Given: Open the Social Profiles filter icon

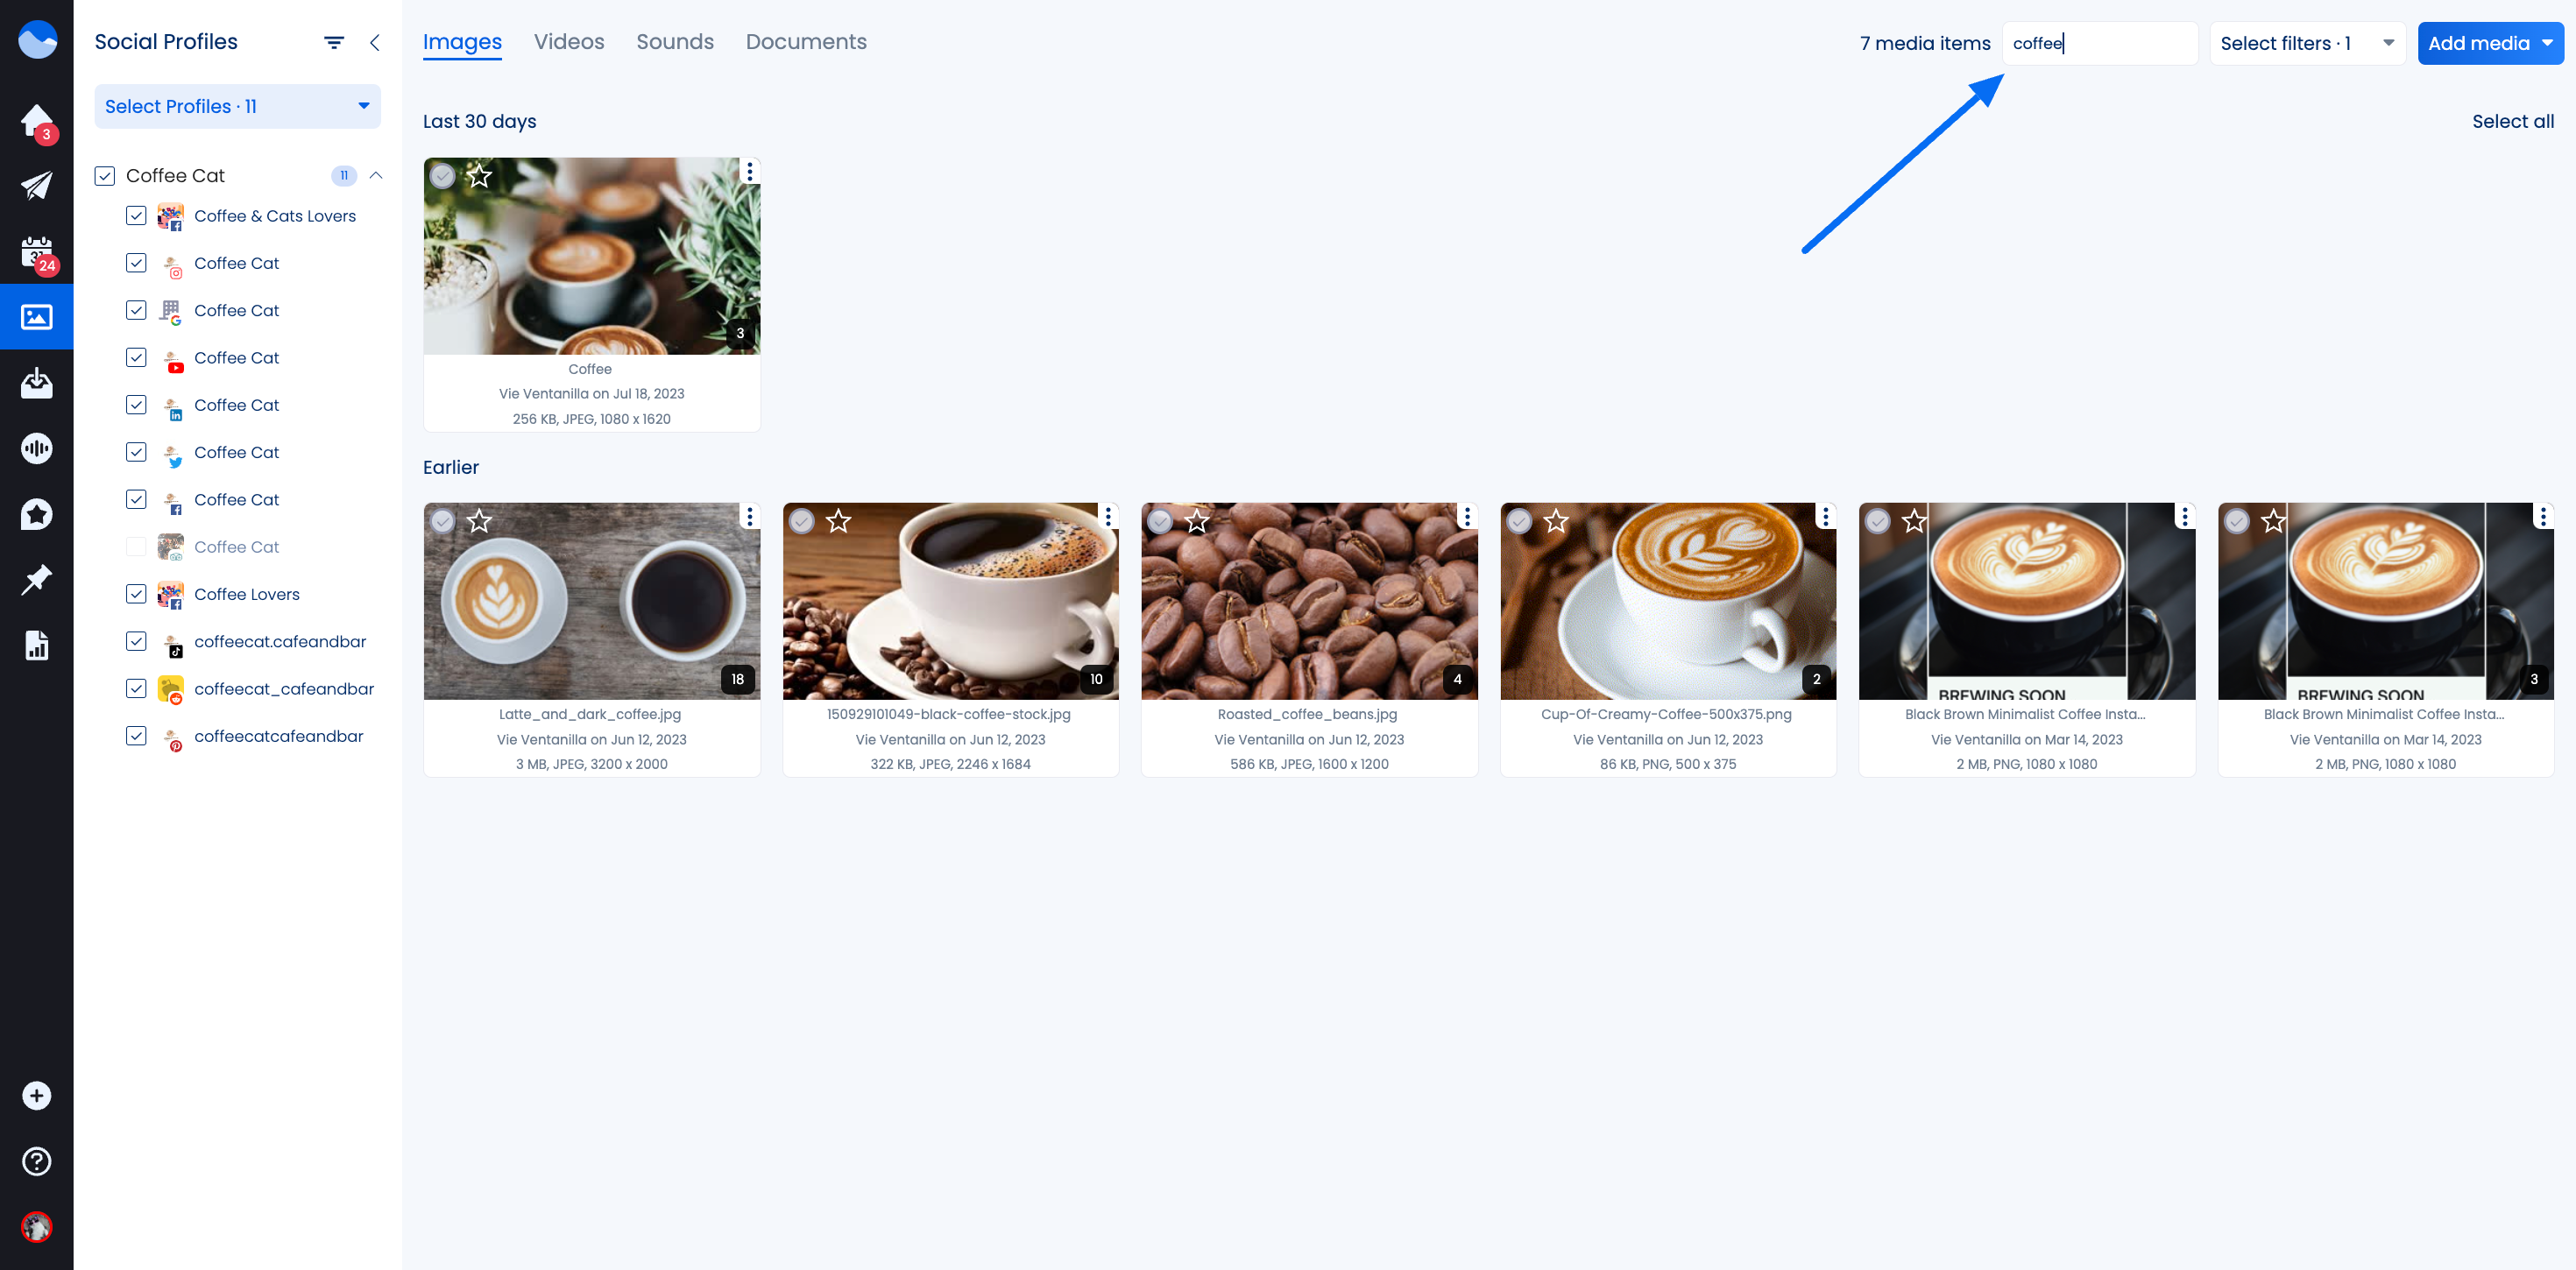Looking at the screenshot, I should coord(334,42).
